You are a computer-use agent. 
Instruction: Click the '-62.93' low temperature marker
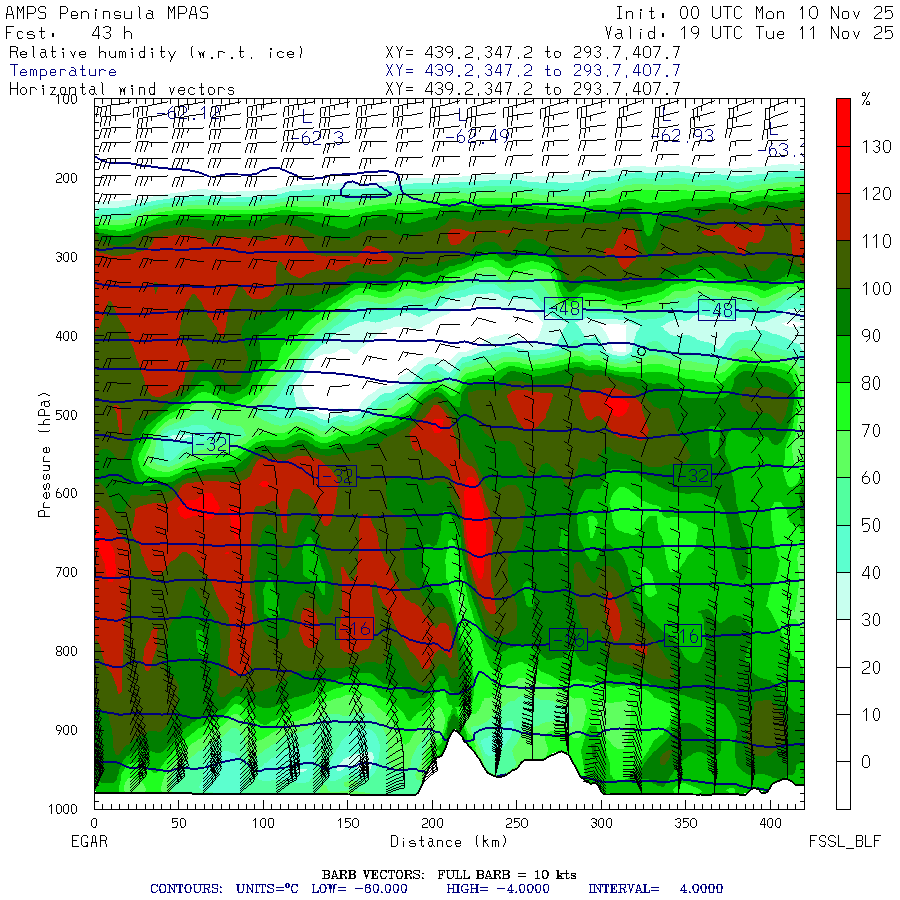(683, 136)
